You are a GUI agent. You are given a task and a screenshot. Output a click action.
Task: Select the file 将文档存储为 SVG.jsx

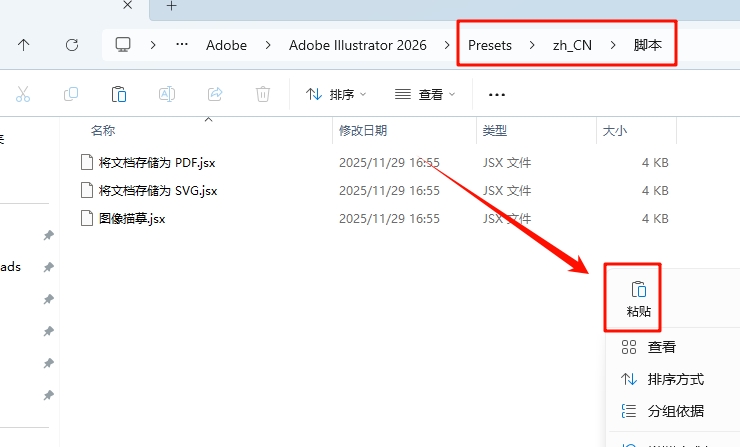coord(157,190)
